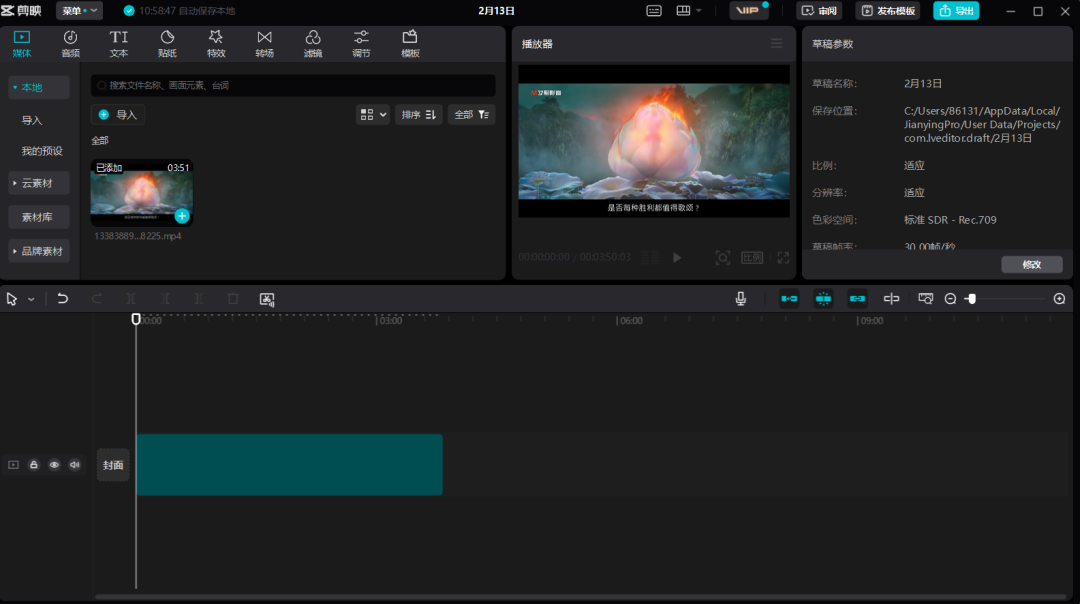Open the layout switcher icon
Screen dimensions: 1080x604
pos(683,10)
